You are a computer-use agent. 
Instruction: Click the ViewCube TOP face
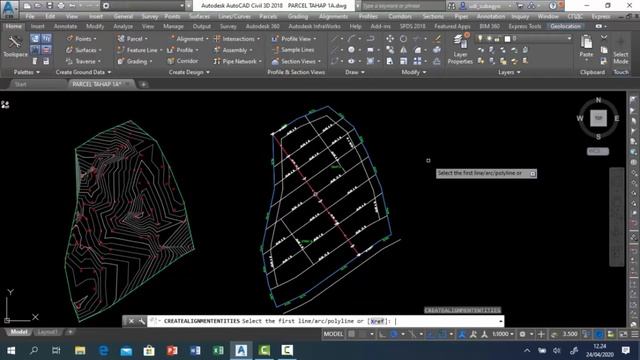click(598, 118)
